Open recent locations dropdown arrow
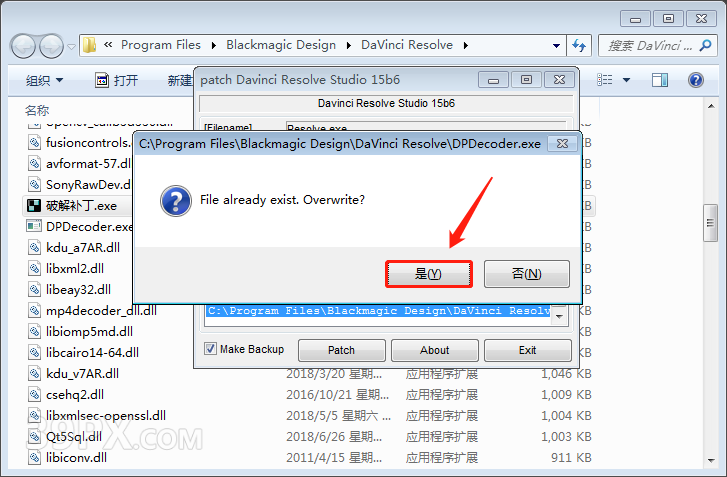The height and width of the screenshot is (477, 727). 71,46
